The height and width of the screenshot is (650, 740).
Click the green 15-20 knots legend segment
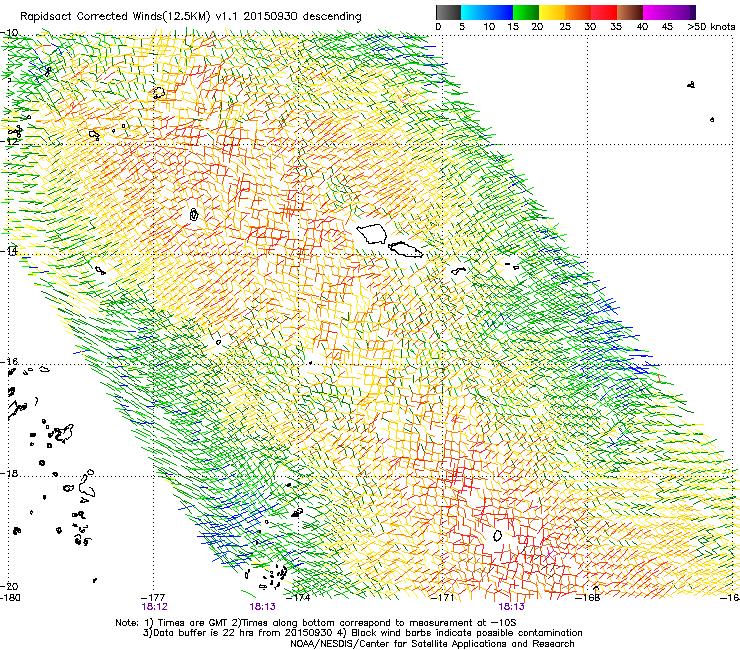(x=526, y=12)
